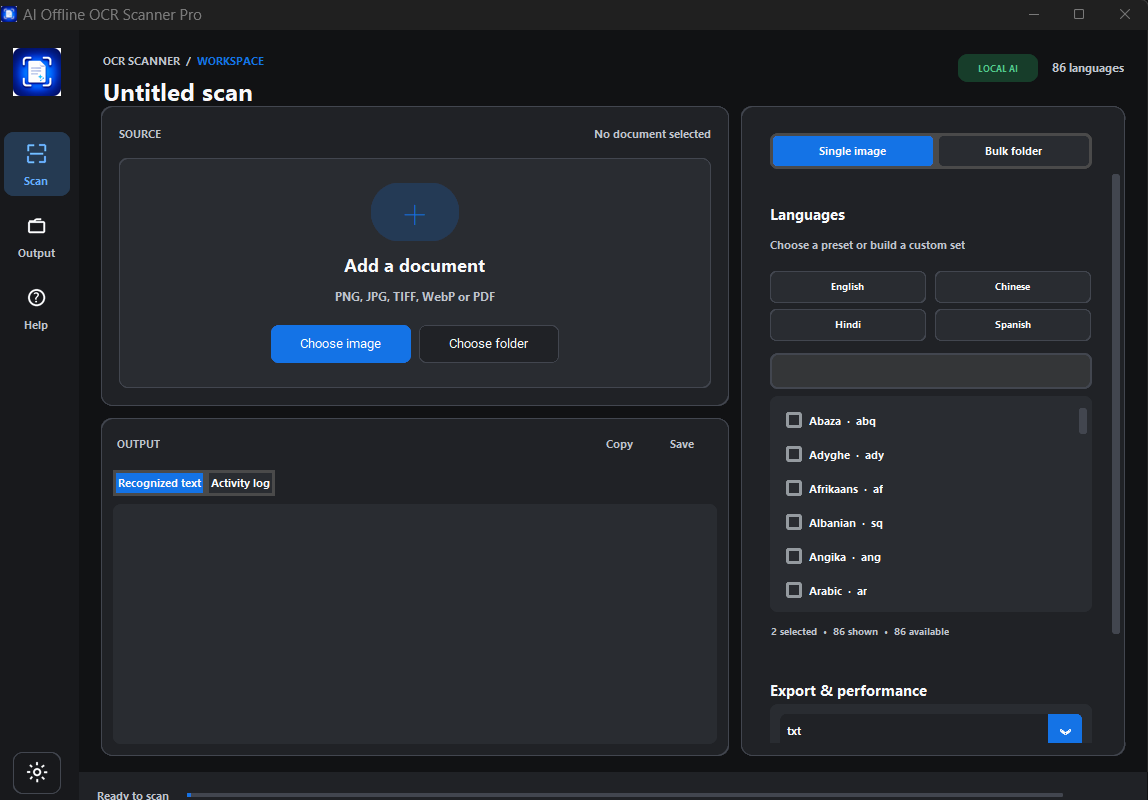Click the PNG, JPG, TIFF, WebP or PDF hint

point(415,297)
